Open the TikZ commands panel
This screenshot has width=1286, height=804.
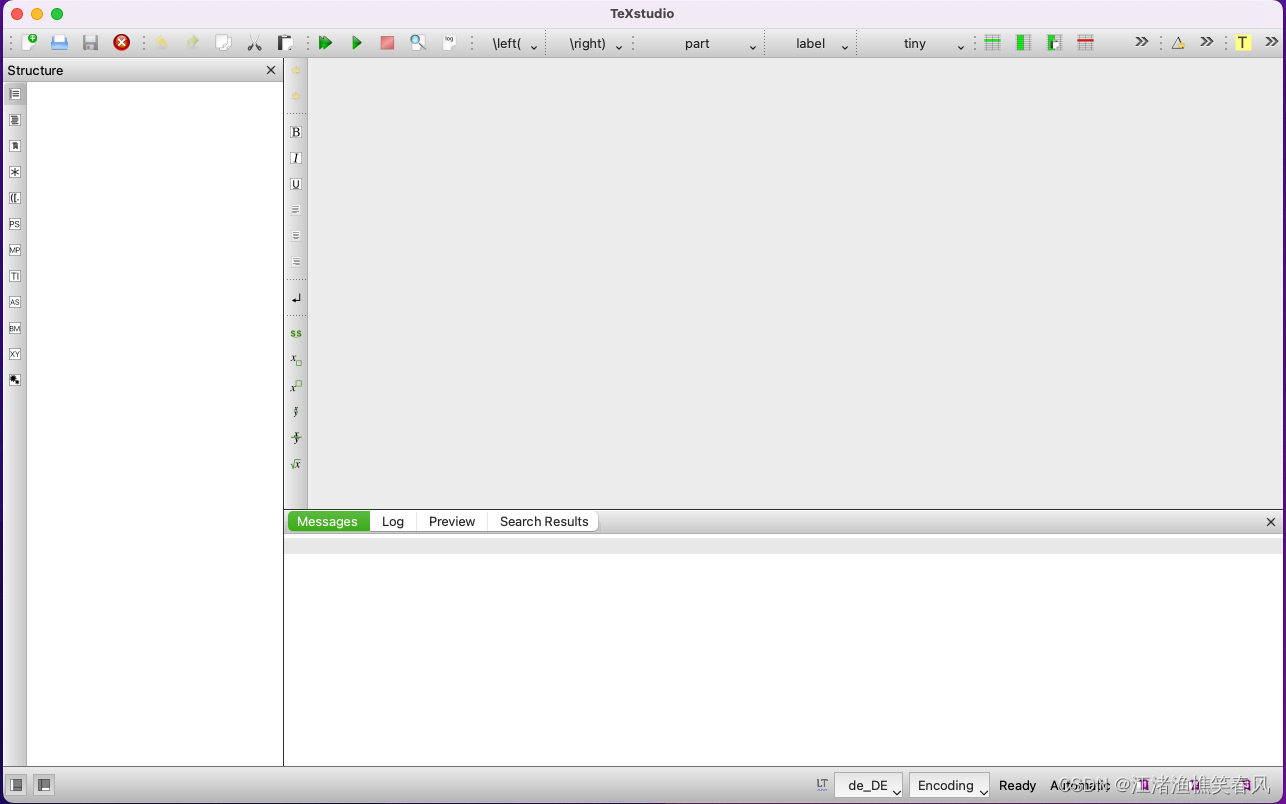tap(14, 276)
